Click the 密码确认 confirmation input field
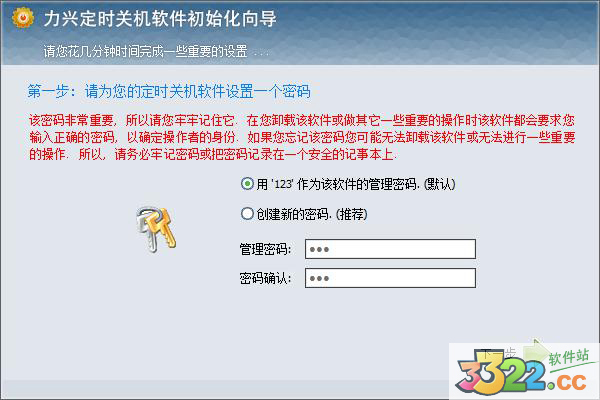 (390, 278)
